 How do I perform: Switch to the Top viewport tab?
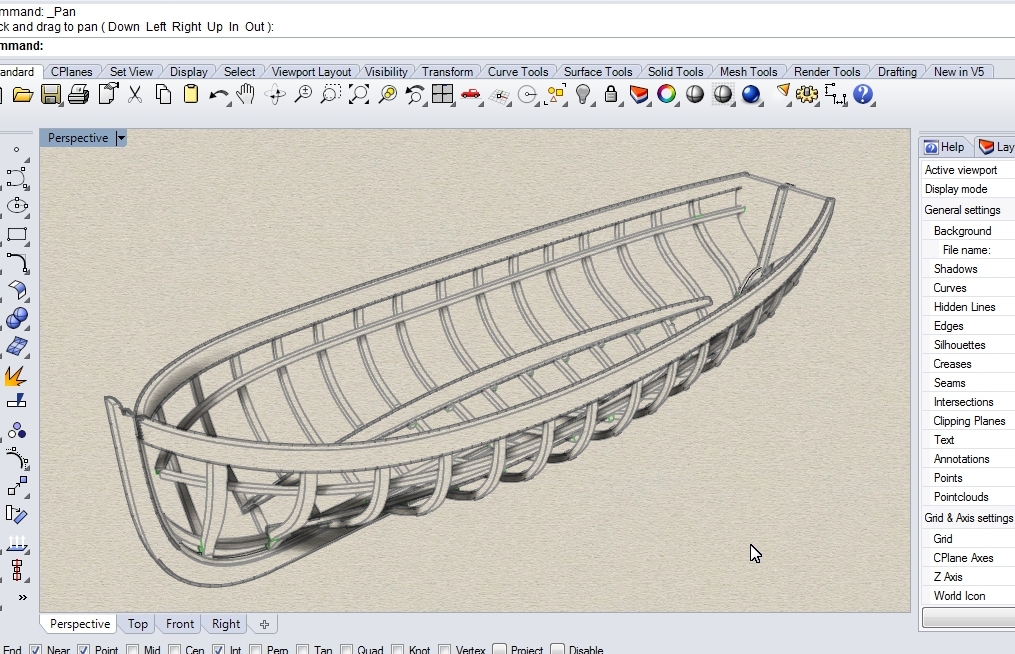tap(138, 624)
